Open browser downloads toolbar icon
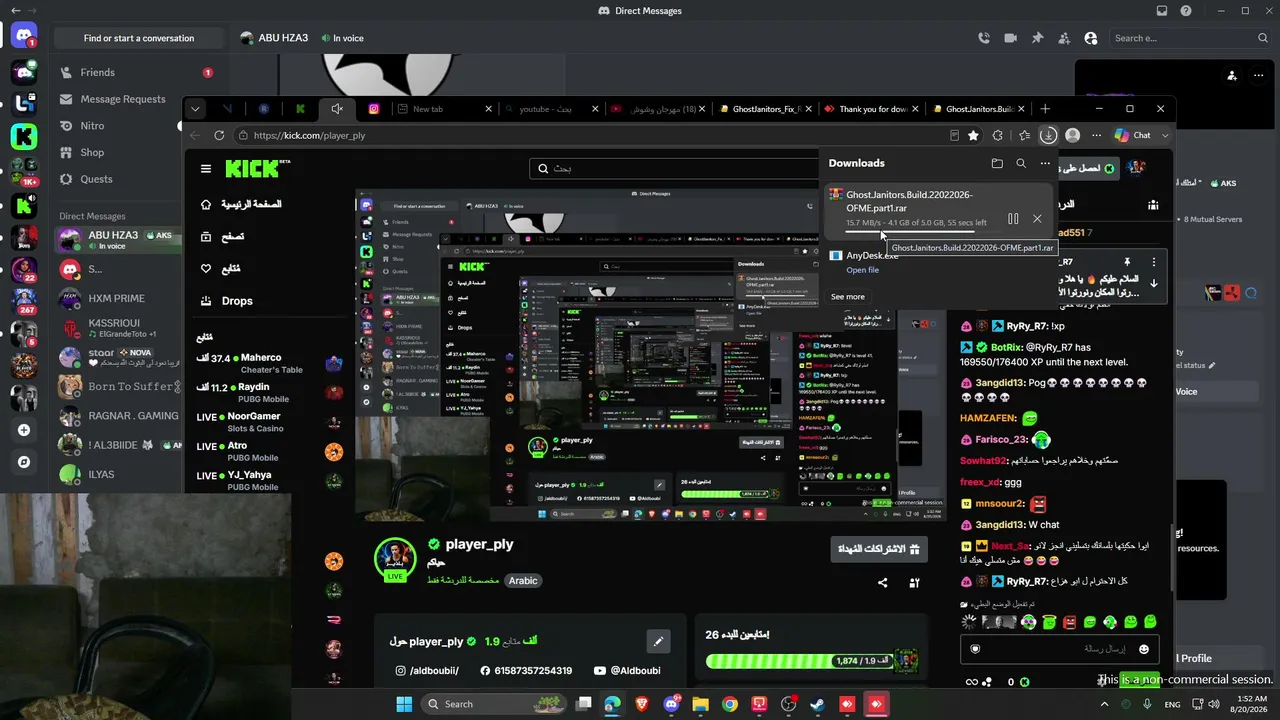 pyautogui.click(x=1048, y=135)
